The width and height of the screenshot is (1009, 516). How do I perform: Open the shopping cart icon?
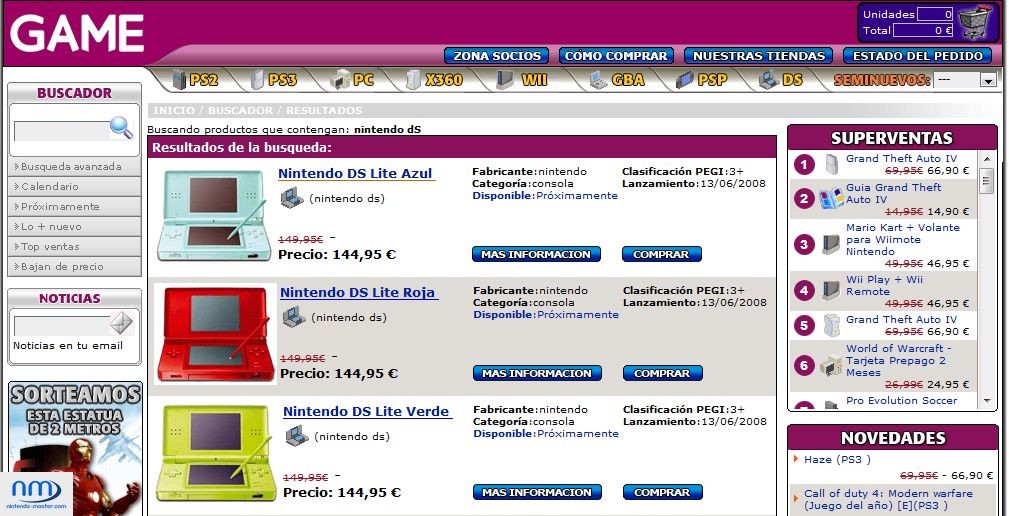pyautogui.click(x=976, y=23)
